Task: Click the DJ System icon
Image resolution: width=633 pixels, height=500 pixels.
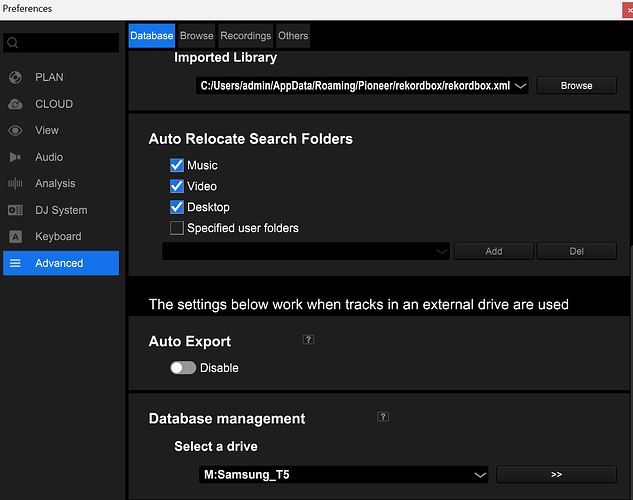Action: (15, 210)
